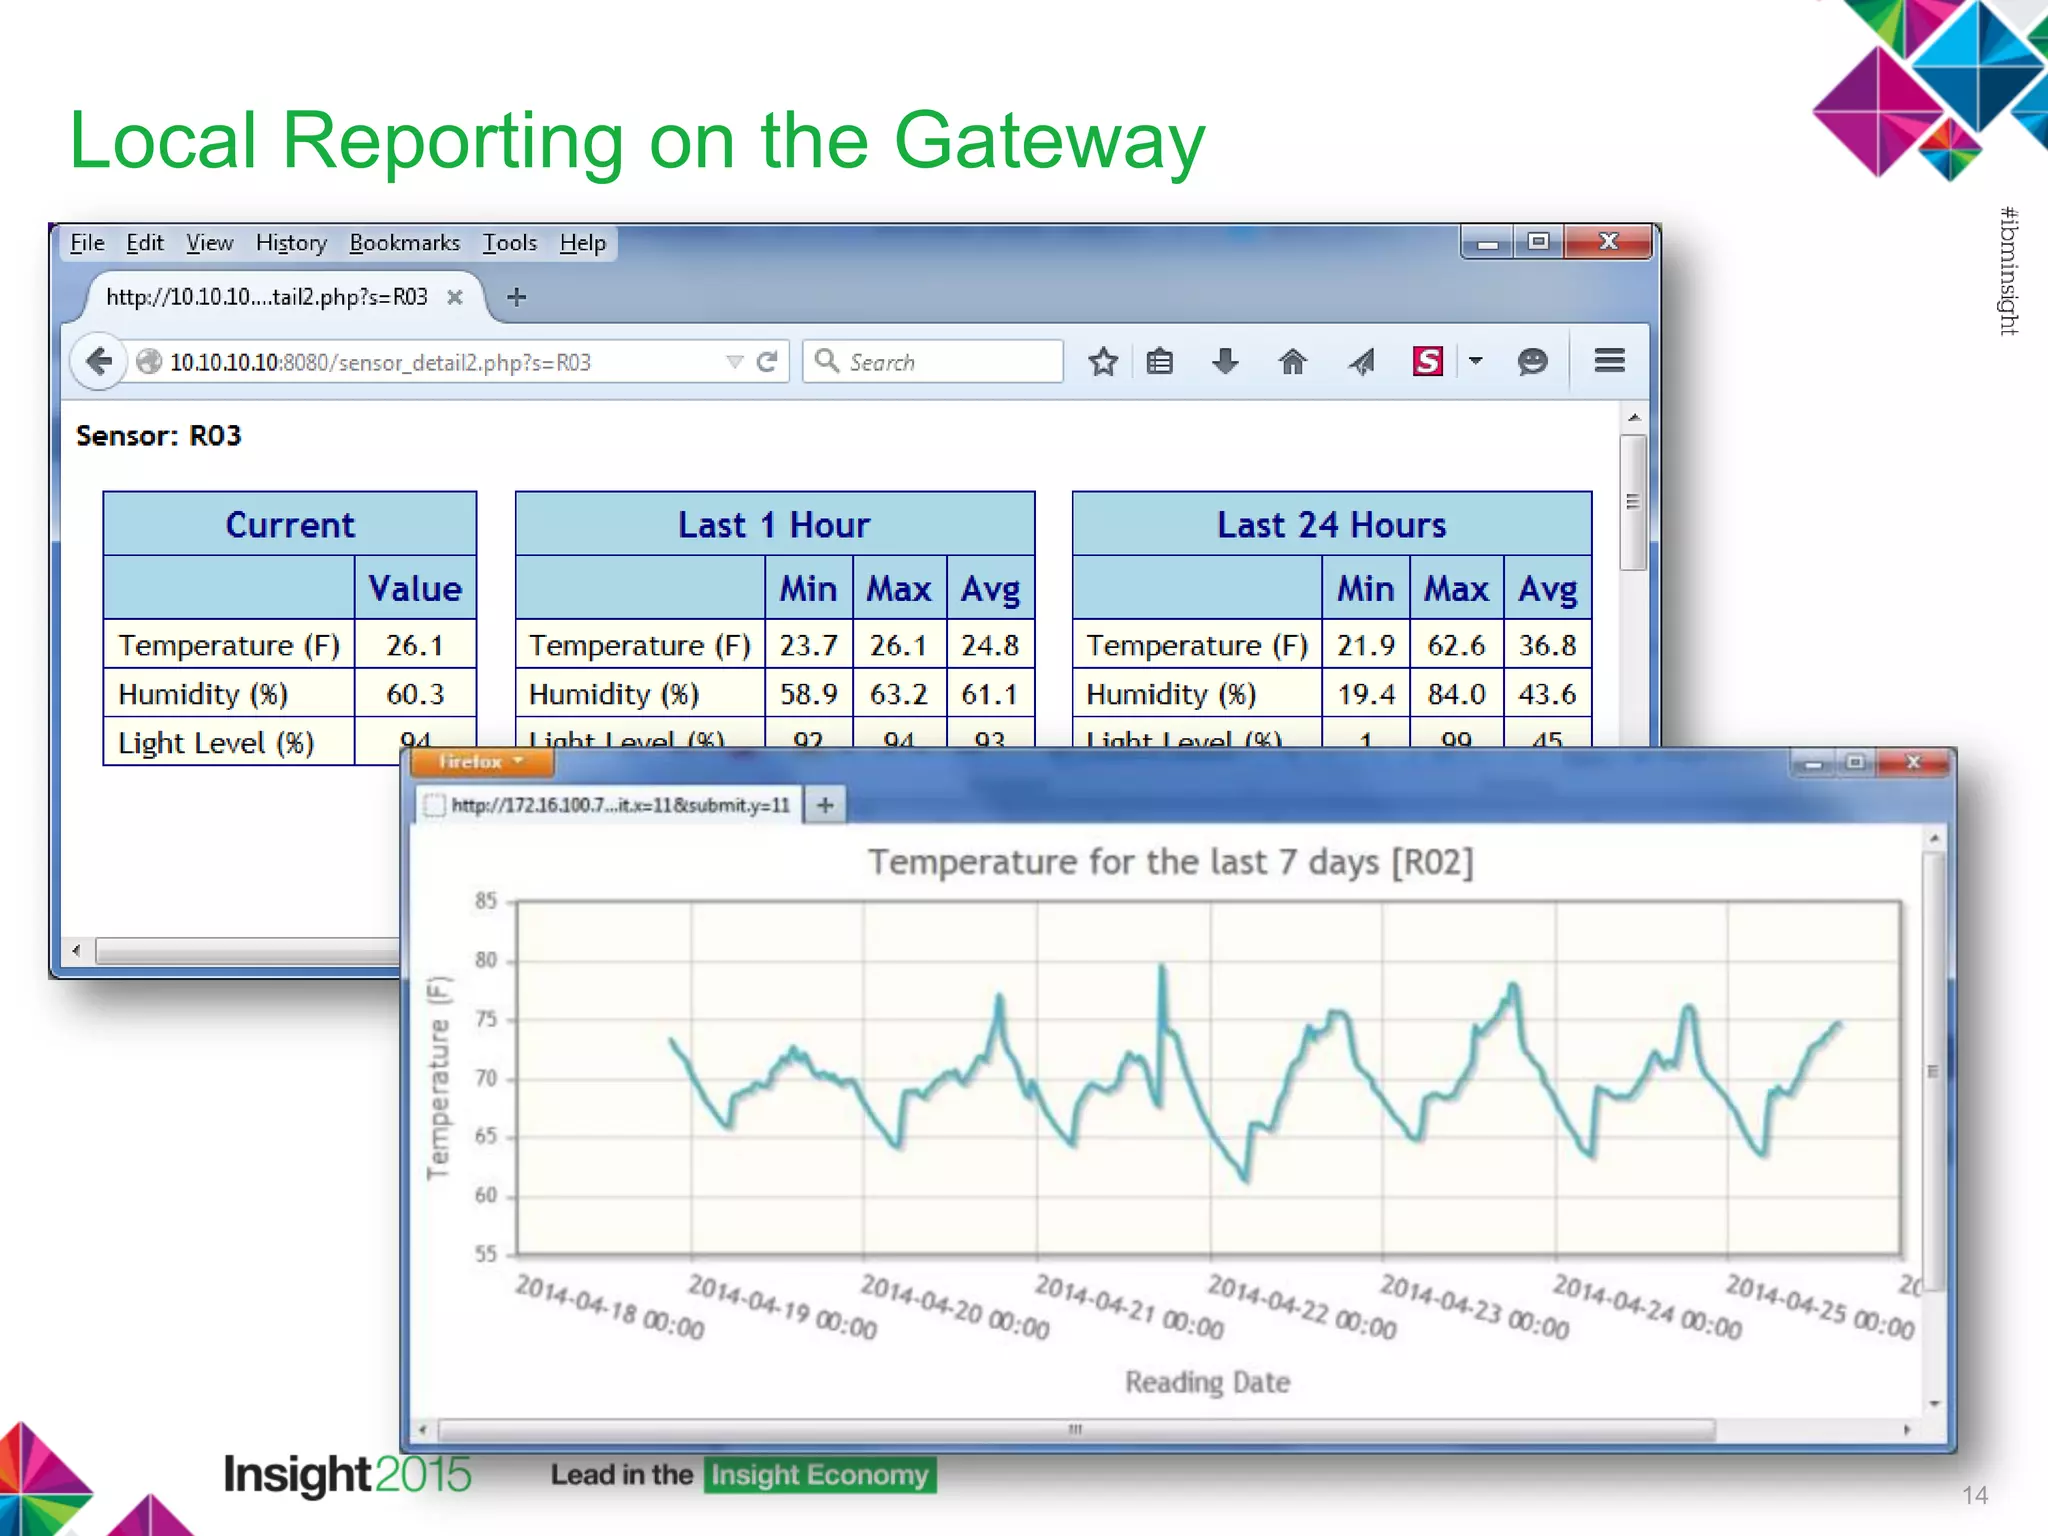Open the URL bar history dropdown arrow

[735, 362]
